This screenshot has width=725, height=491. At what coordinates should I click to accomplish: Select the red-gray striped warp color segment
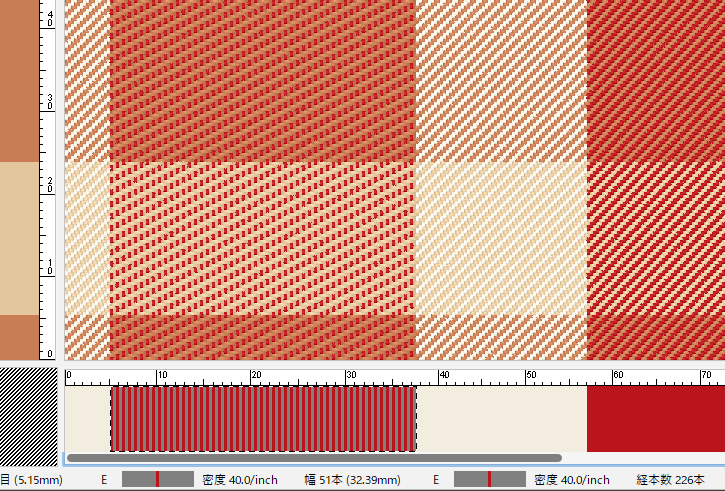(x=264, y=419)
